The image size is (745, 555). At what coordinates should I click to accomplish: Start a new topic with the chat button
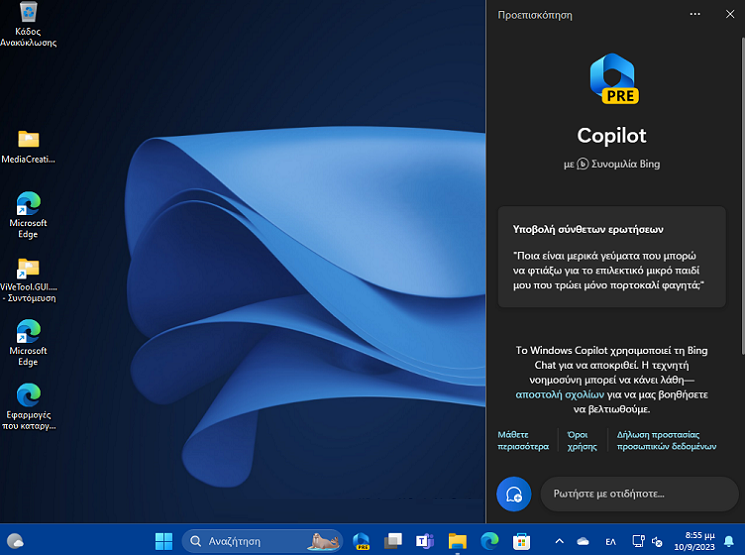pyautogui.click(x=514, y=494)
